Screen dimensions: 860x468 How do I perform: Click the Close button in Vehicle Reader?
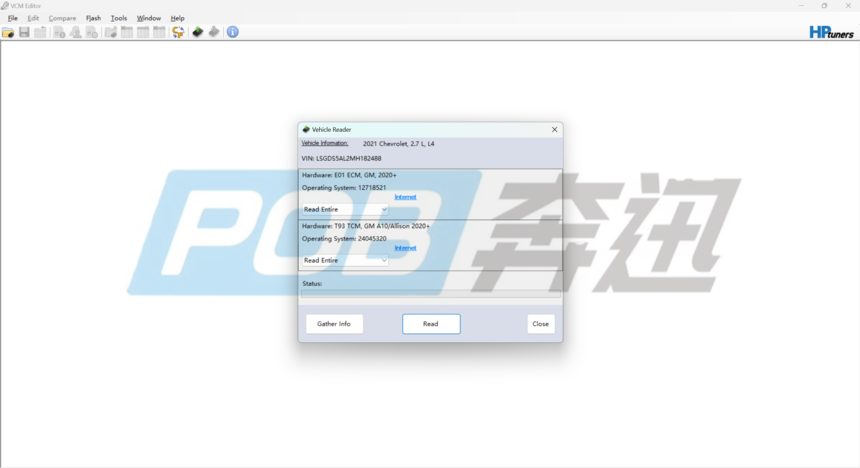(541, 324)
